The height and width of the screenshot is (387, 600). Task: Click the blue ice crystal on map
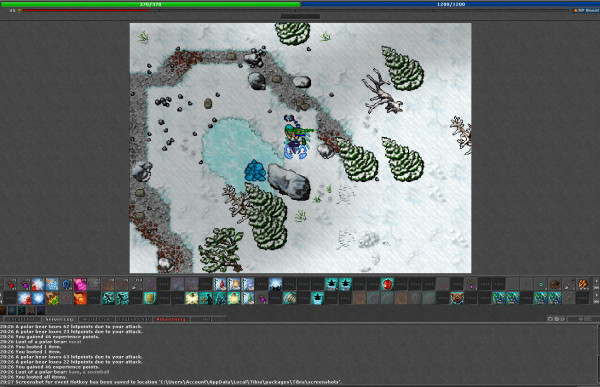coord(255,171)
